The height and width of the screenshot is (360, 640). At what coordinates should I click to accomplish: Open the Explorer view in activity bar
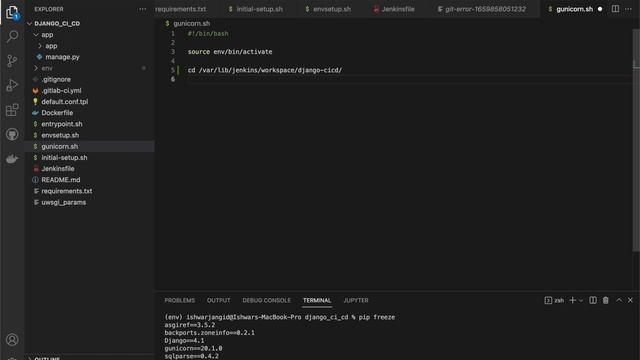pyautogui.click(x=12, y=12)
